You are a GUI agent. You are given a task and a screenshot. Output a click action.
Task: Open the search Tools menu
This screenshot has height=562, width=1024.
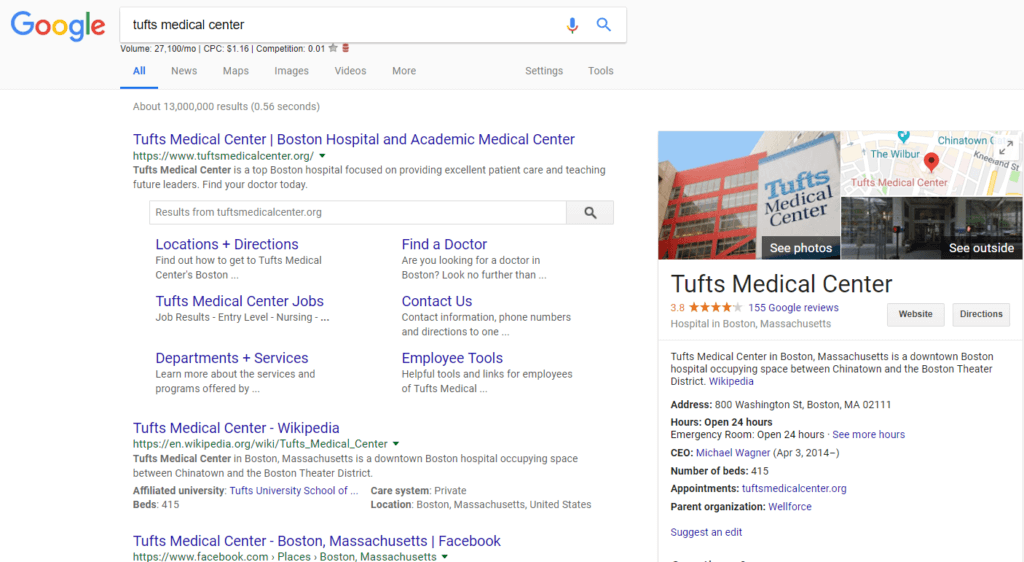pyautogui.click(x=600, y=70)
